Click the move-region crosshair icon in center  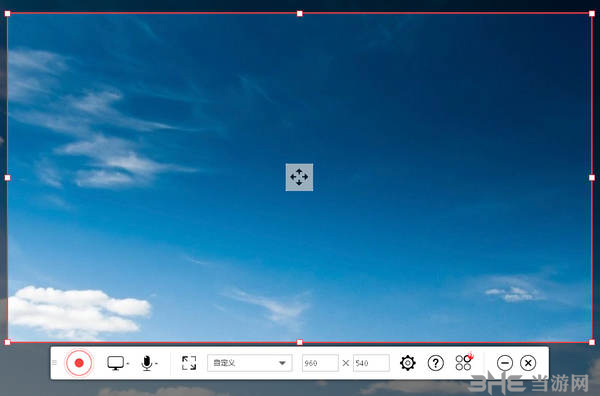[299, 177]
